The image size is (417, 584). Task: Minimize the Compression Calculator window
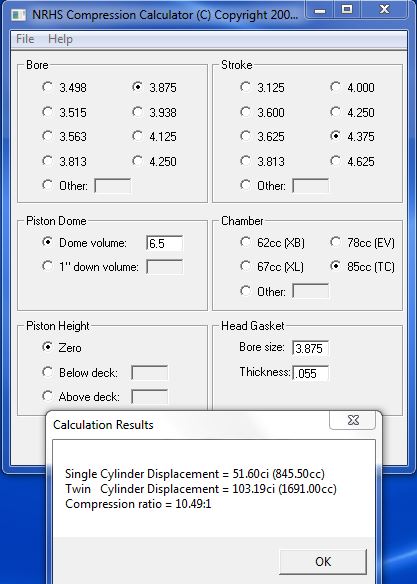(320, 10)
